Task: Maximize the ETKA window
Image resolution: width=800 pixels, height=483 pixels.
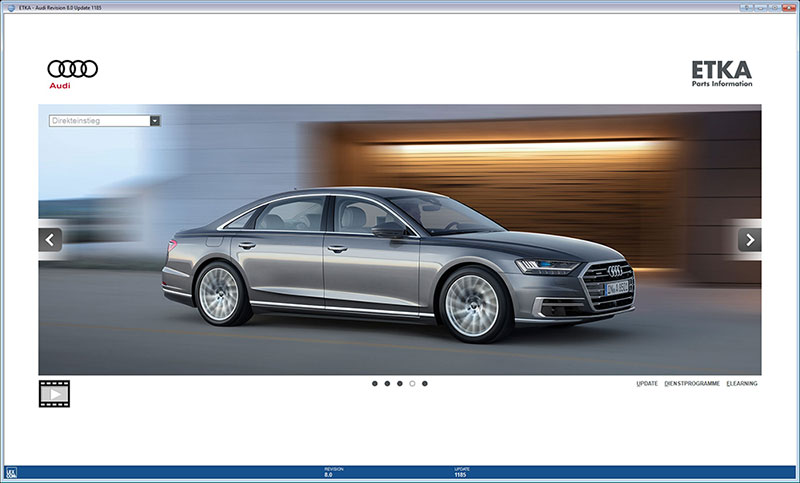Action: (774, 8)
